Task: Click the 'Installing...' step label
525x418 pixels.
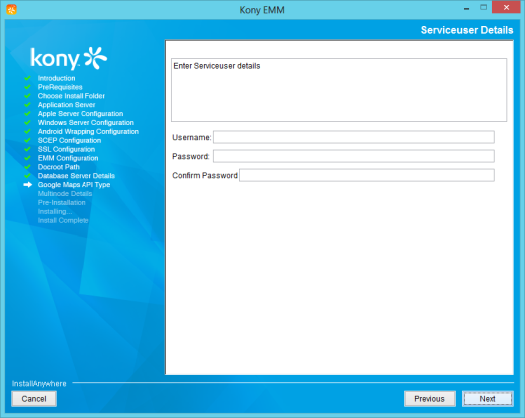Action: pyautogui.click(x=55, y=211)
